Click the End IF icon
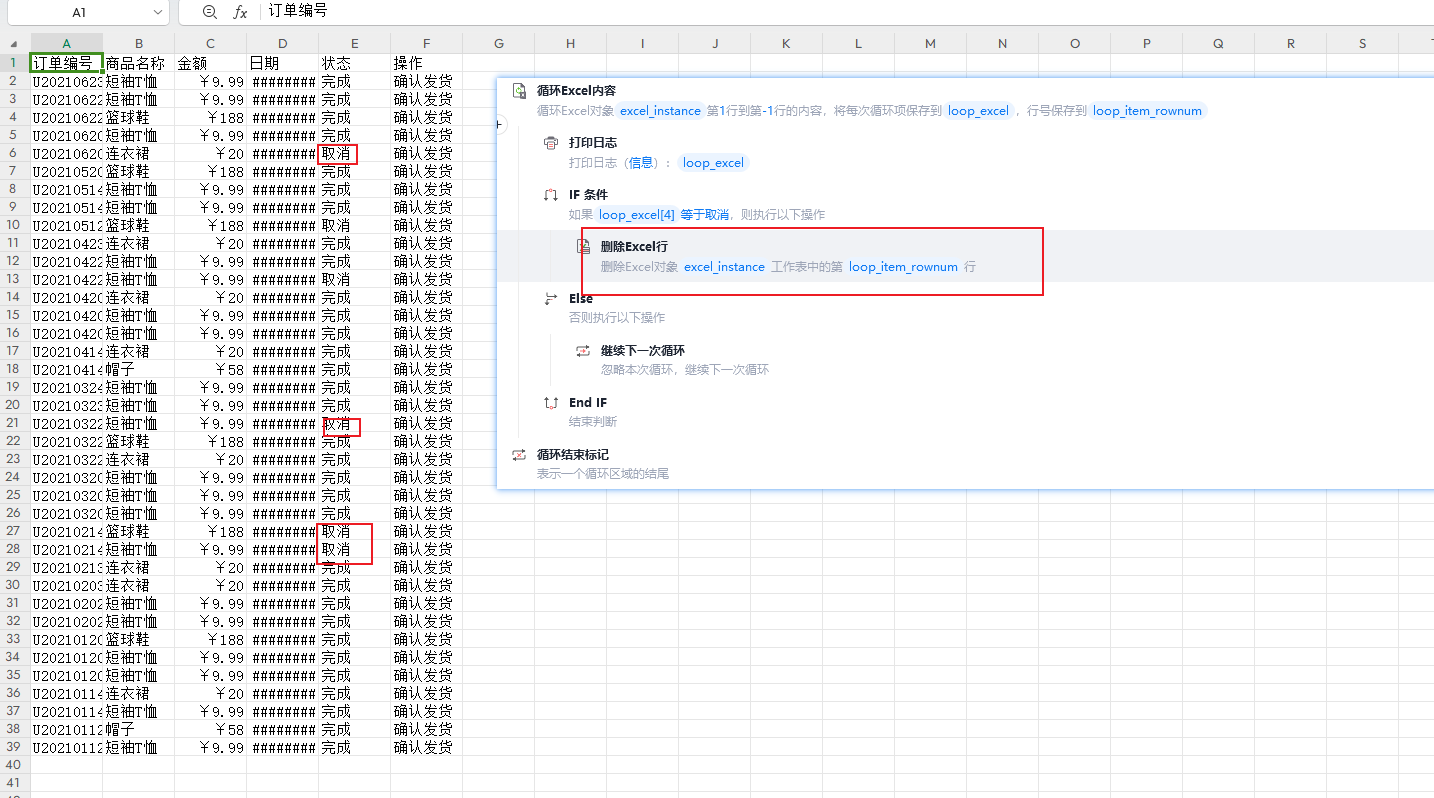Image resolution: width=1434 pixels, height=798 pixels. click(x=551, y=403)
